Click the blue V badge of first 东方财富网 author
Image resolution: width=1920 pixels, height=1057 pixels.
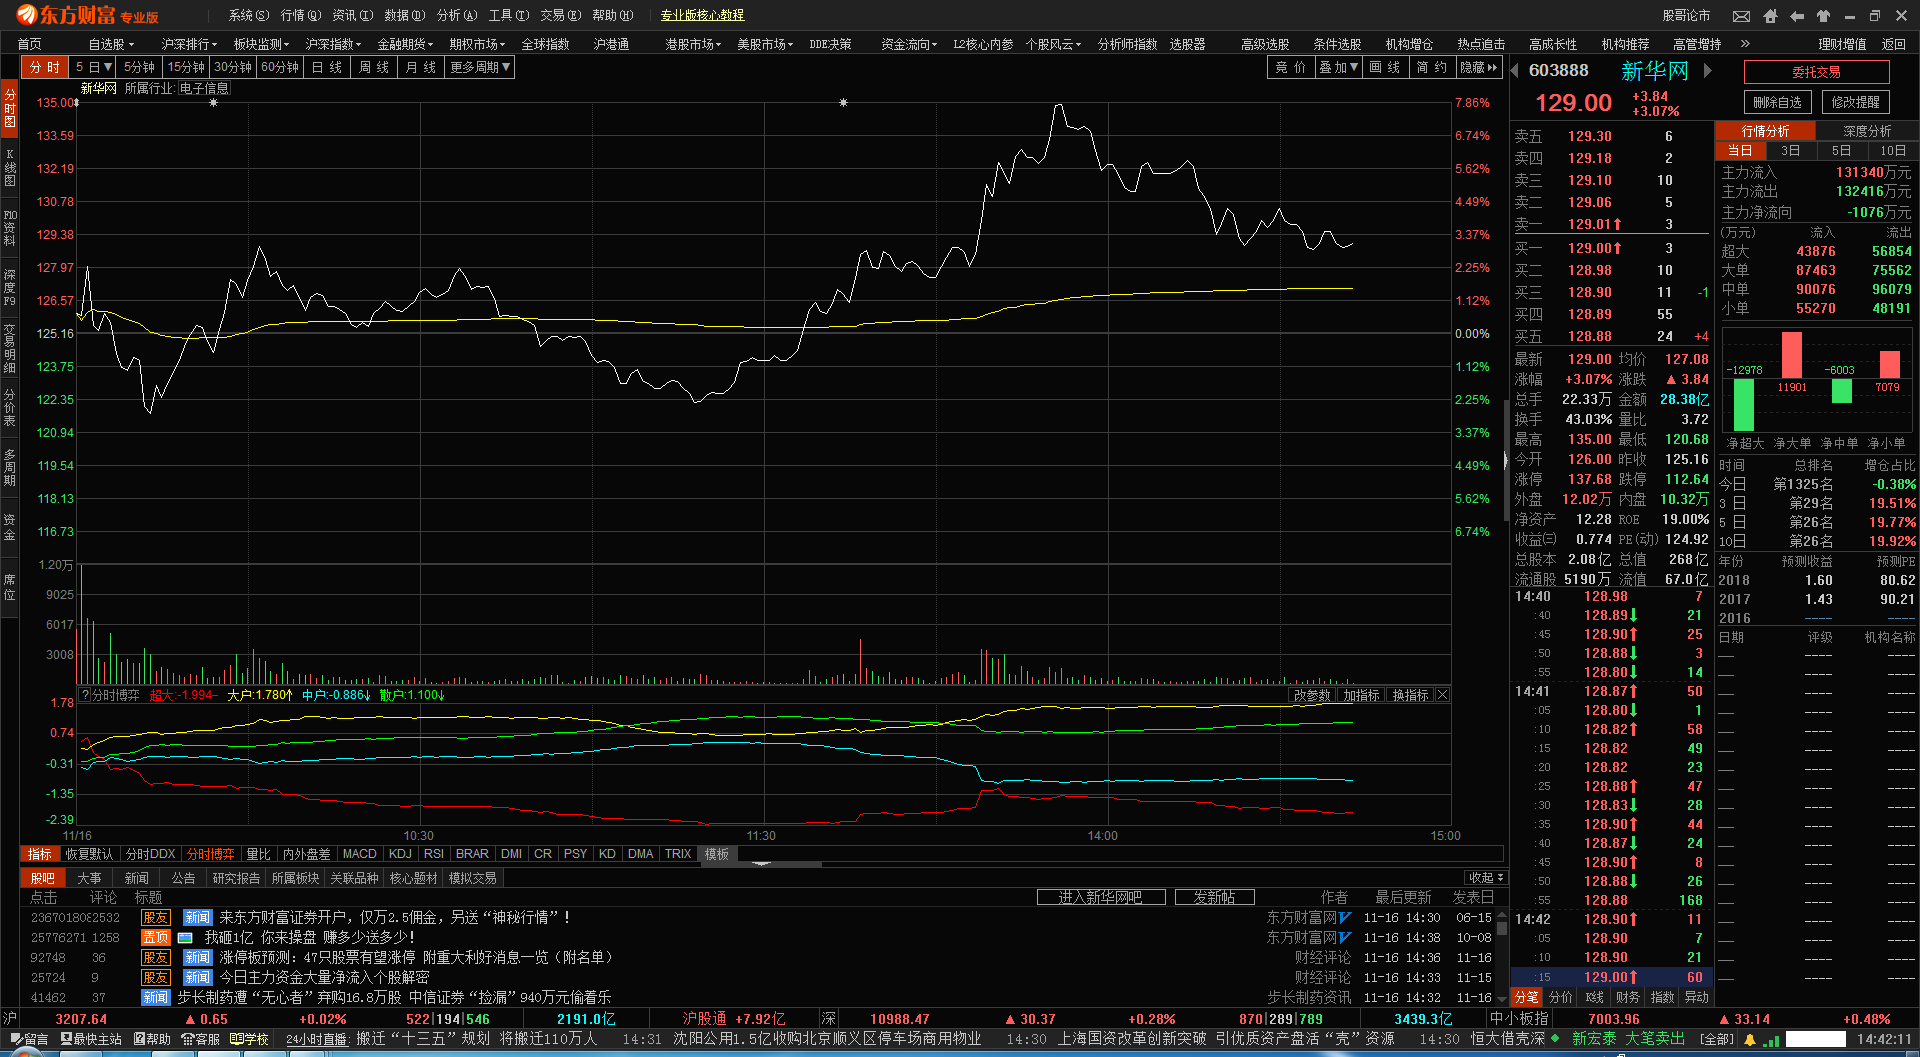[x=1346, y=918]
